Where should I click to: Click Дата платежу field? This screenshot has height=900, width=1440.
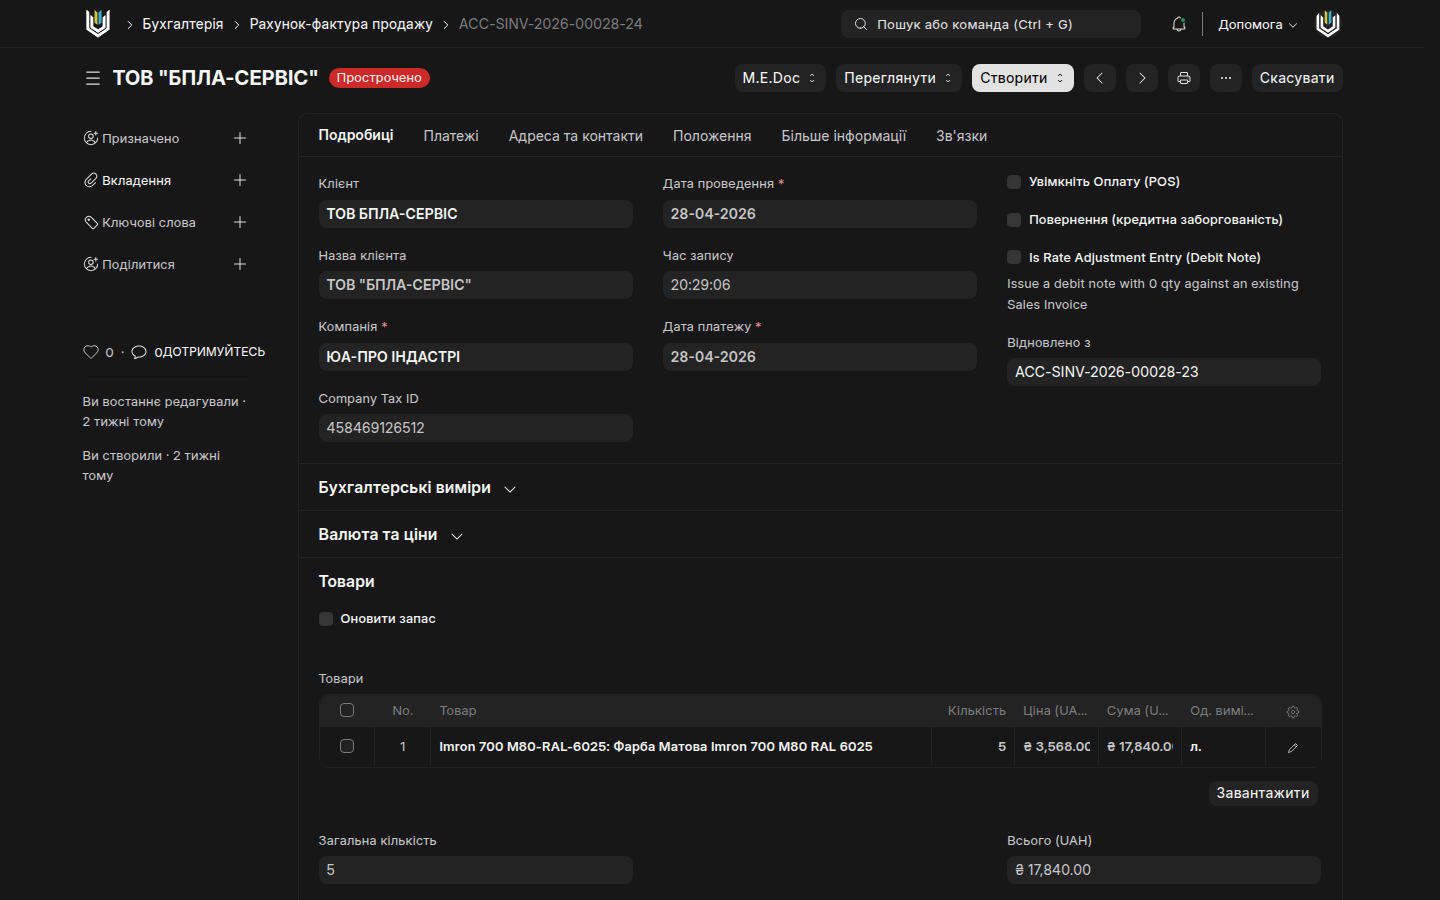coord(820,357)
